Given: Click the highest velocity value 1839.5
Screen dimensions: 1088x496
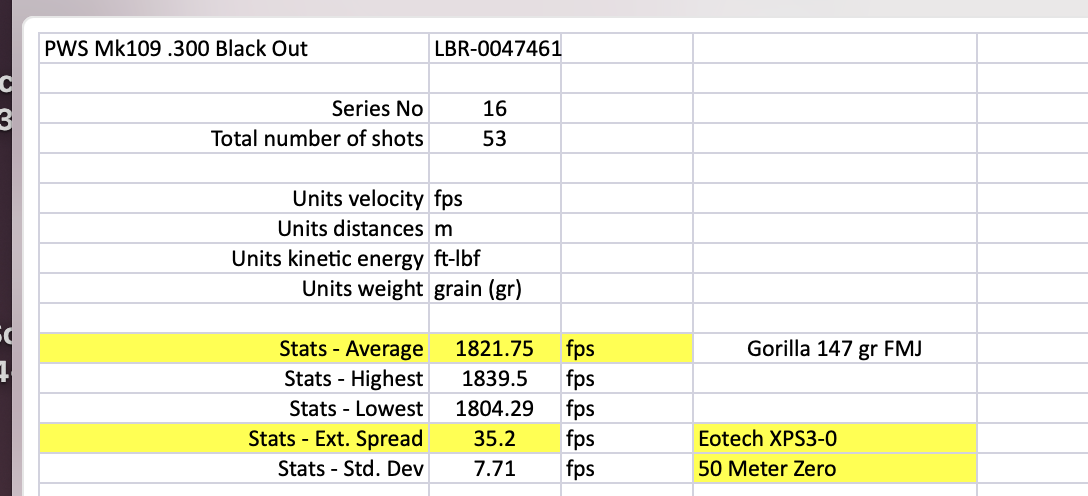Looking at the screenshot, I should 495,378.
